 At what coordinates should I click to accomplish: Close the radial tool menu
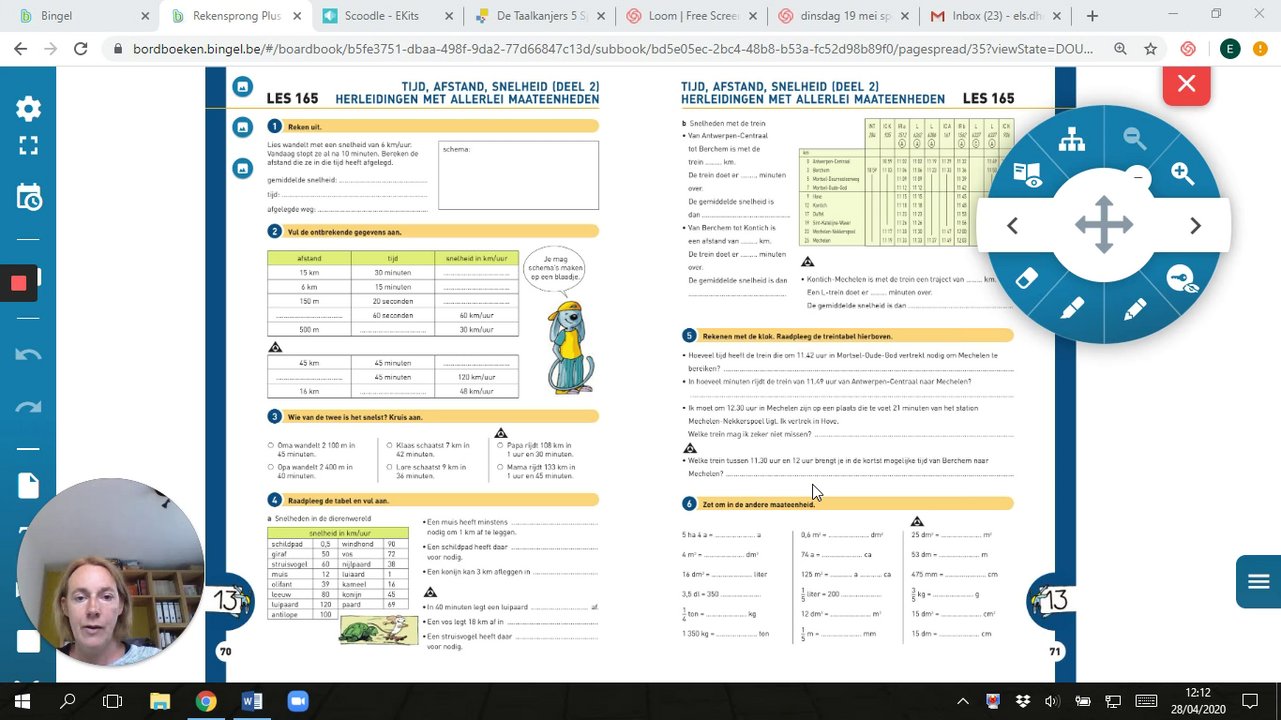tap(1186, 85)
